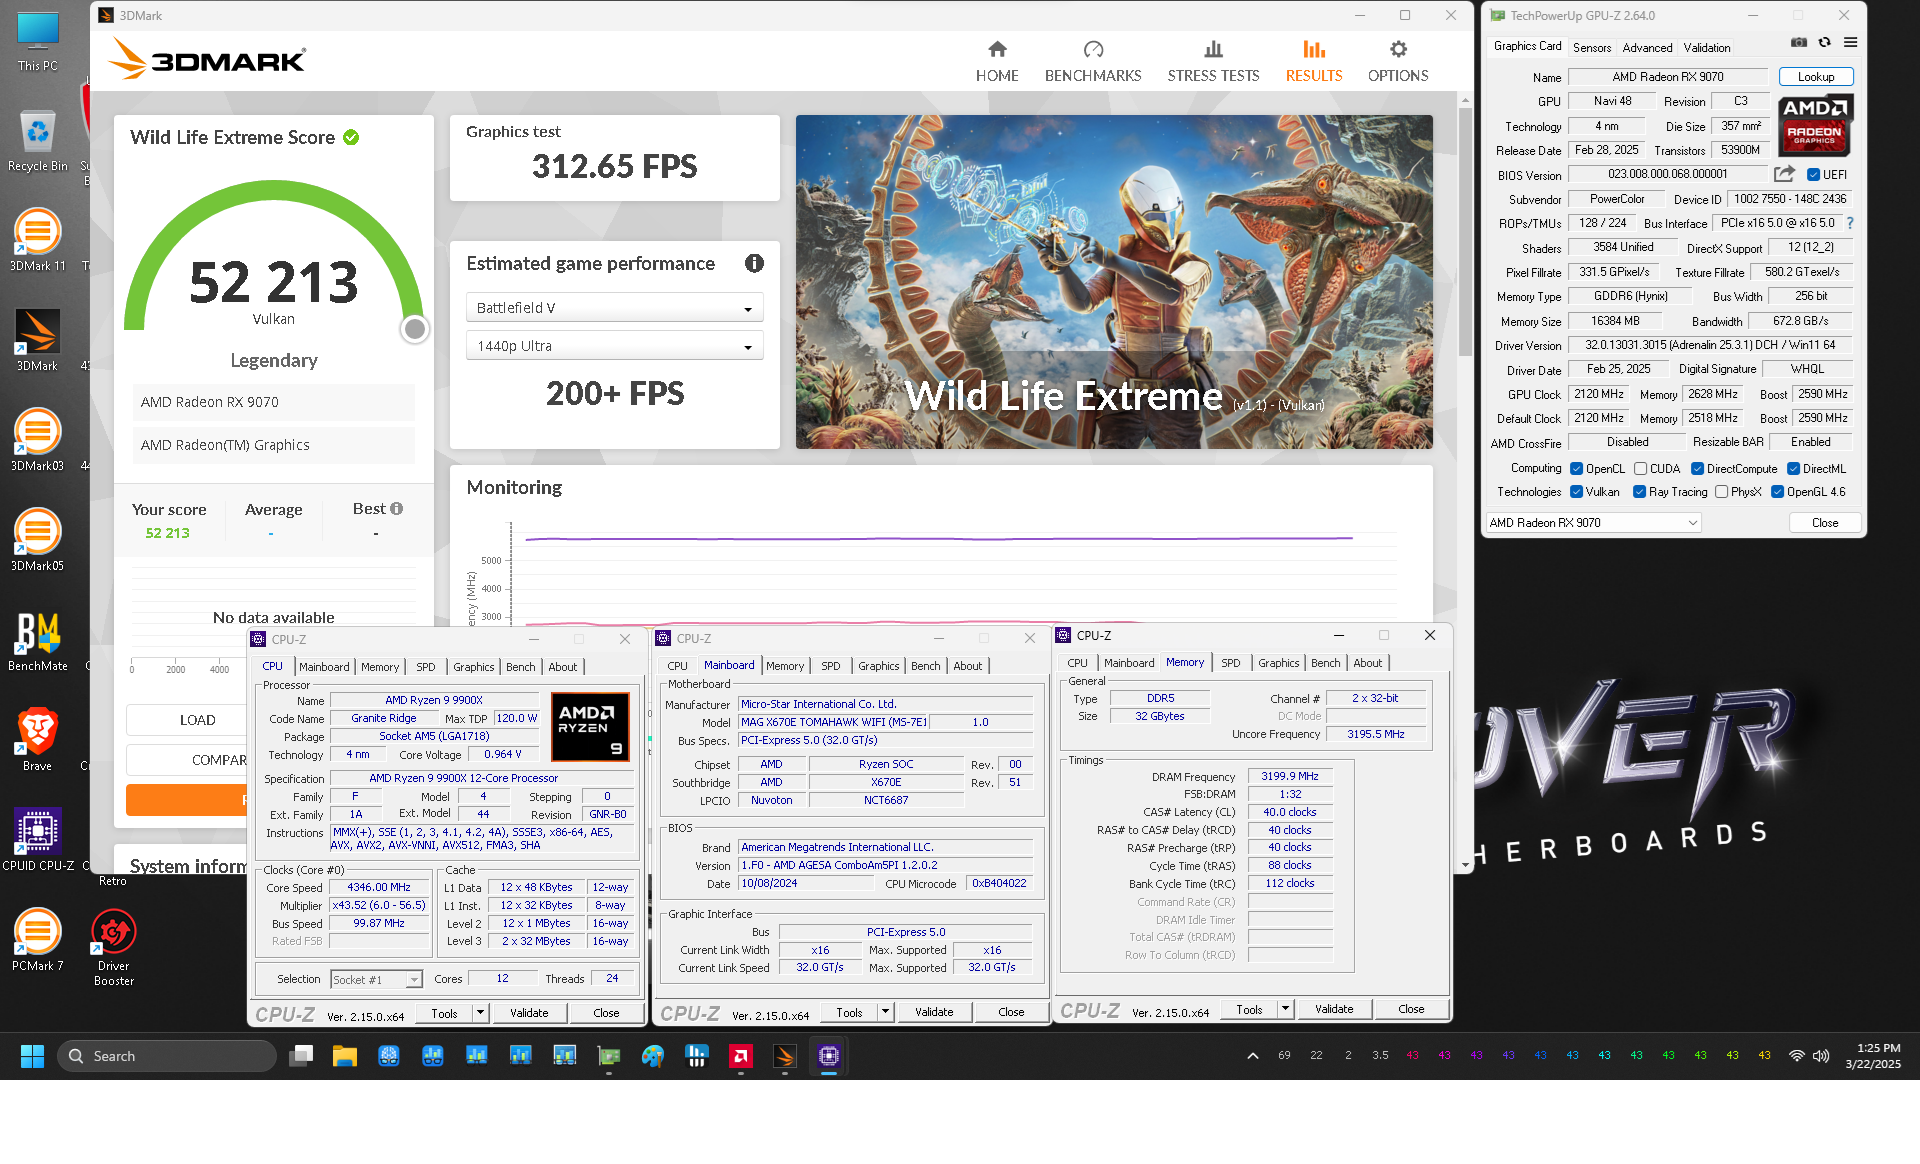Open the This PC desktop icon
This screenshot has width=1920, height=1164.
[x=38, y=43]
